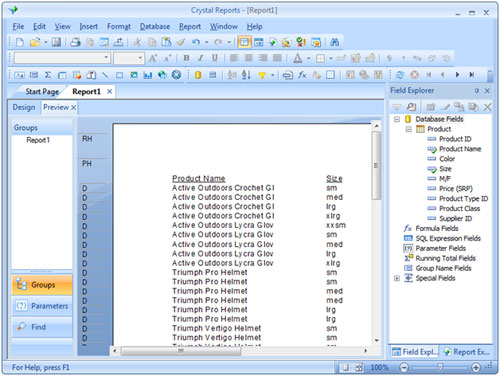
Task: Click the Insert Map globe icon
Action: [162, 75]
